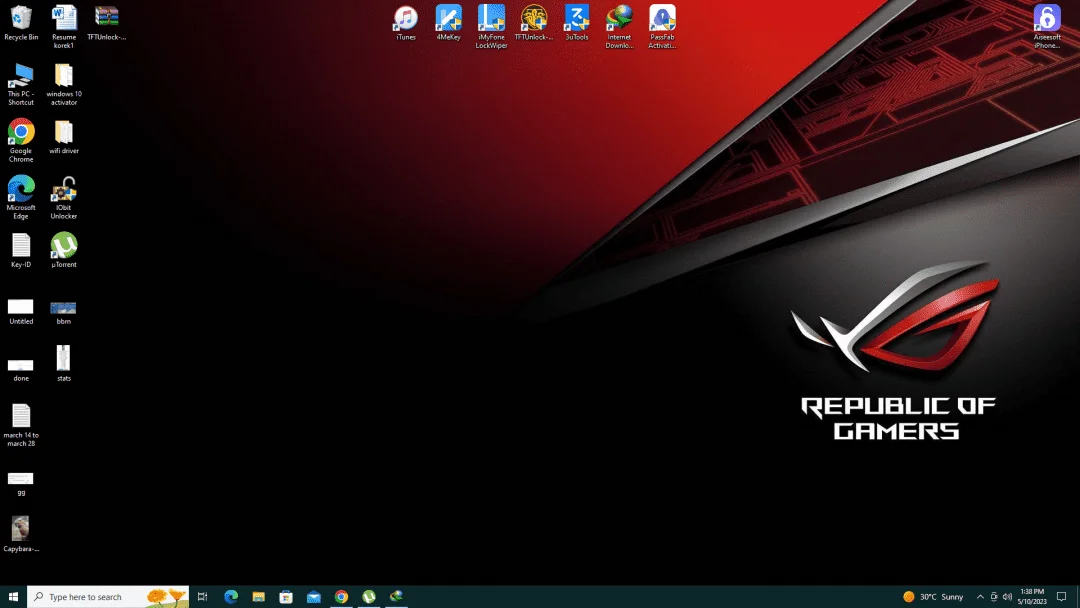1080x608 pixels.
Task: Launch Microsoft Edge from the taskbar
Action: pyautogui.click(x=231, y=596)
